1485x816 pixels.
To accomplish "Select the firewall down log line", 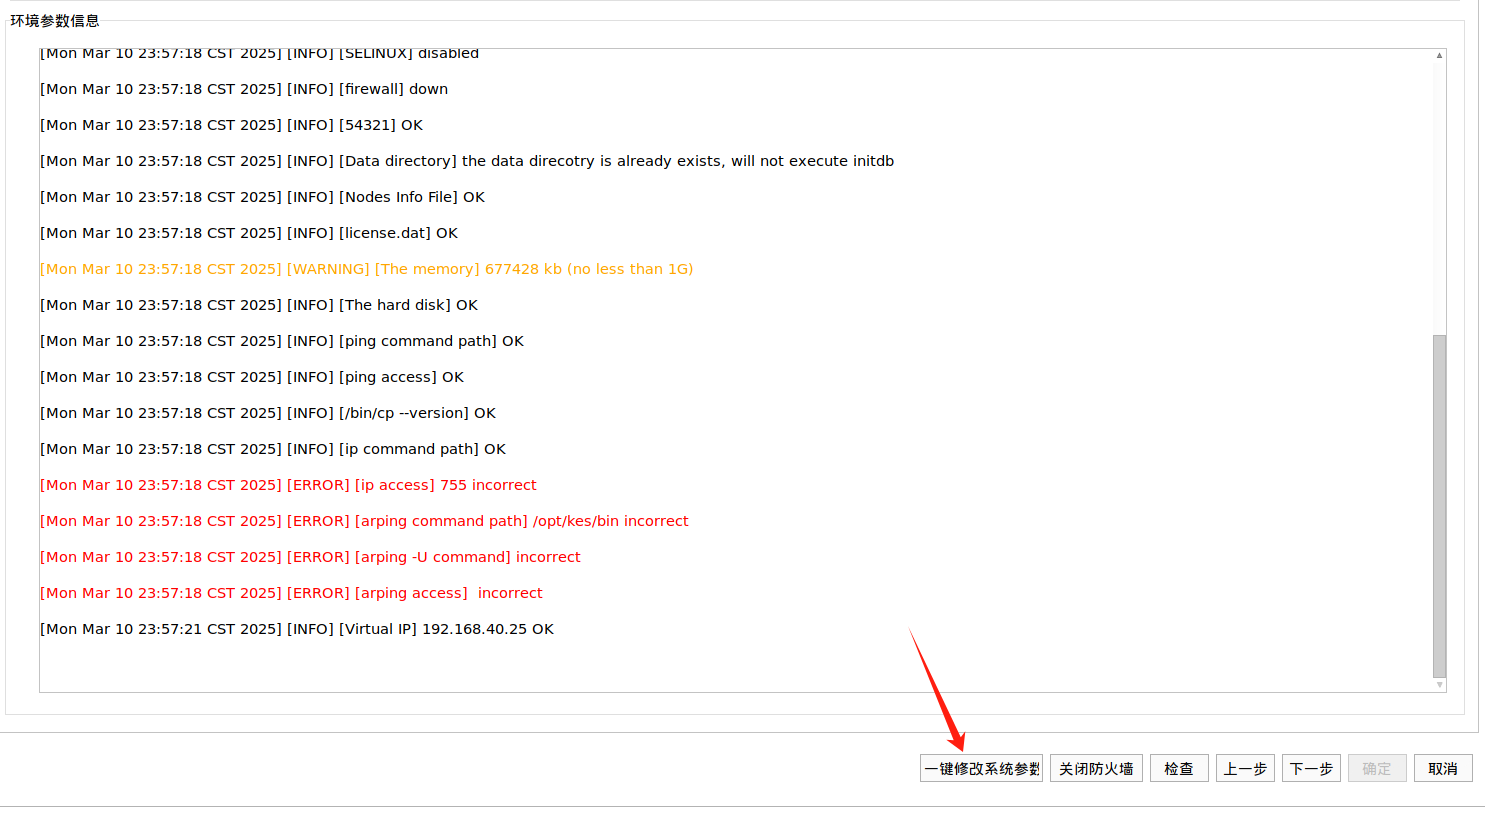I will (x=243, y=89).
